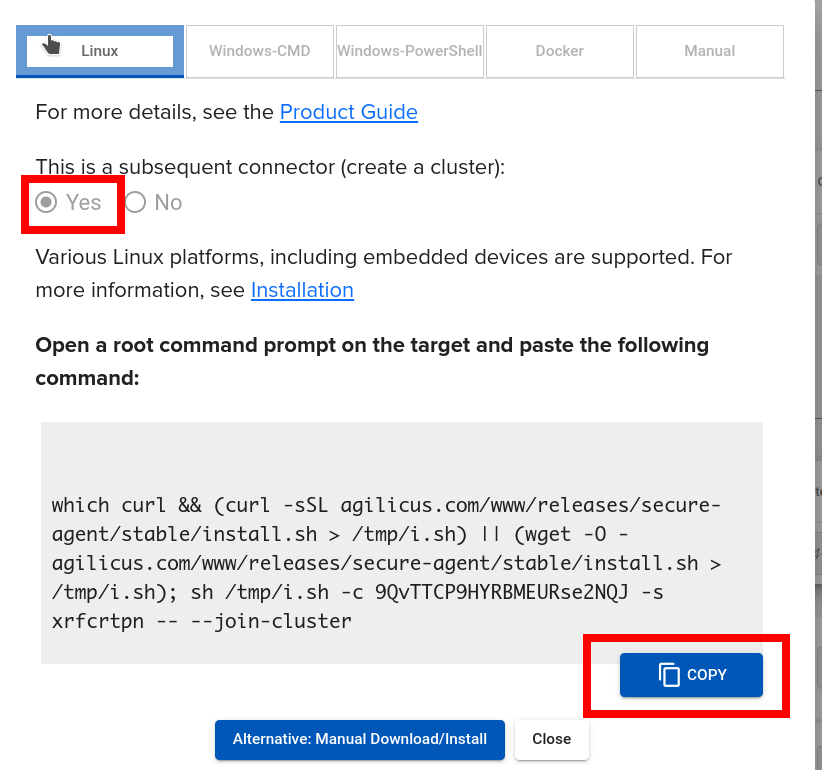Switch to the Linux tab

(x=100, y=51)
